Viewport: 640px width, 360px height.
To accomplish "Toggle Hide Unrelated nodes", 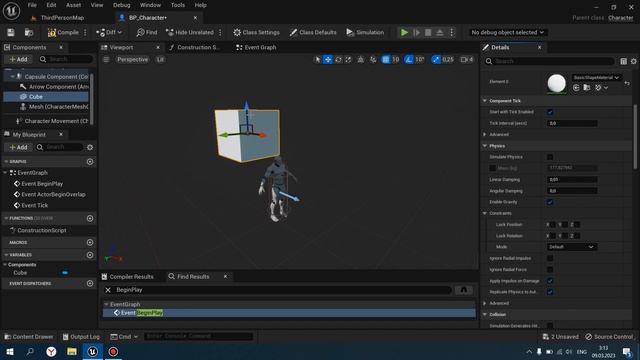I will click(x=190, y=32).
